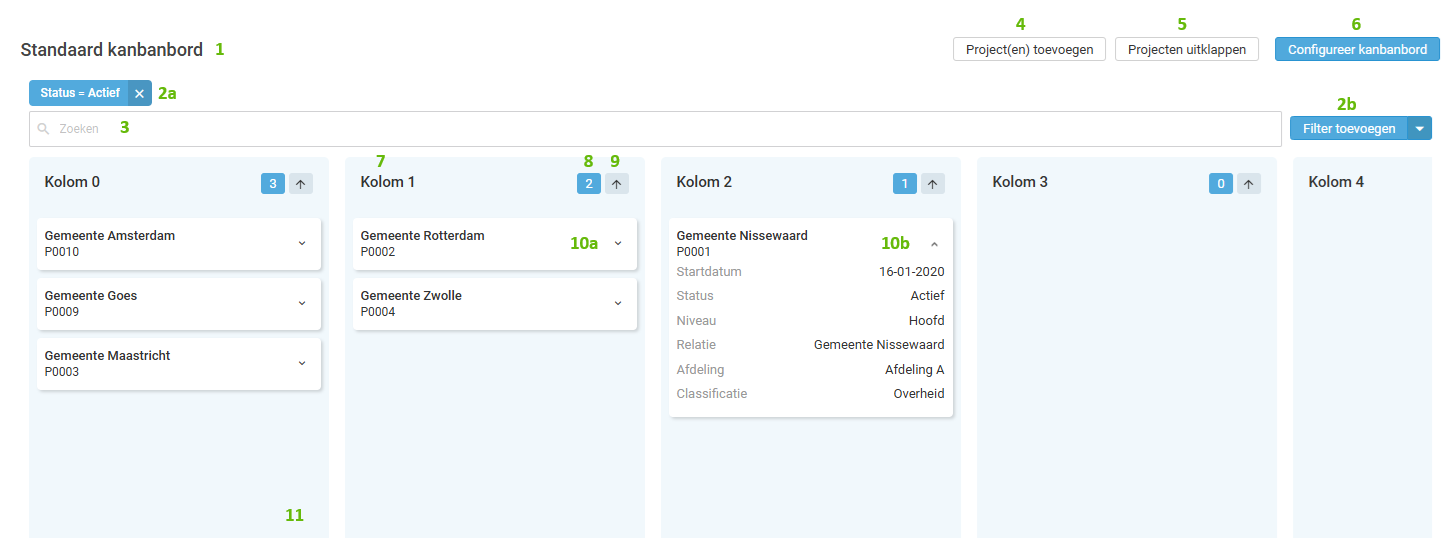
Task: Click the Kolom 0 project count badge
Action: pyautogui.click(x=272, y=183)
